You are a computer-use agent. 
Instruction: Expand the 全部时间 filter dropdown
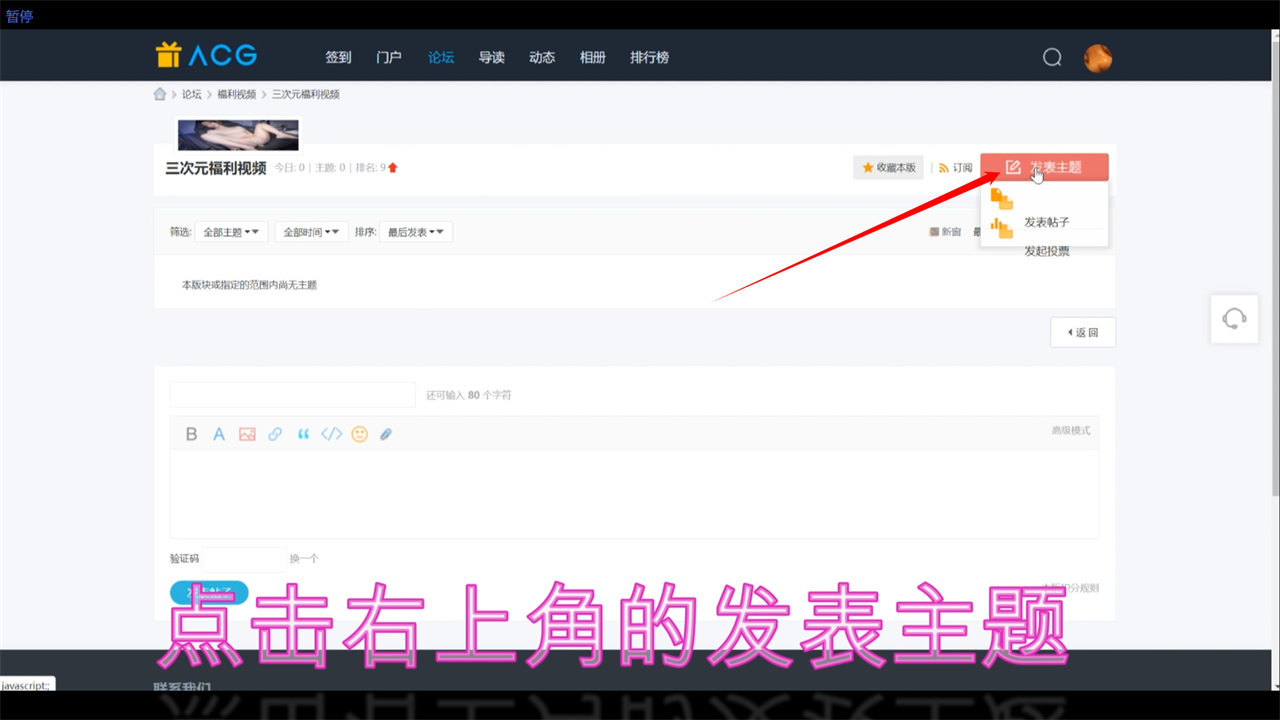311,232
